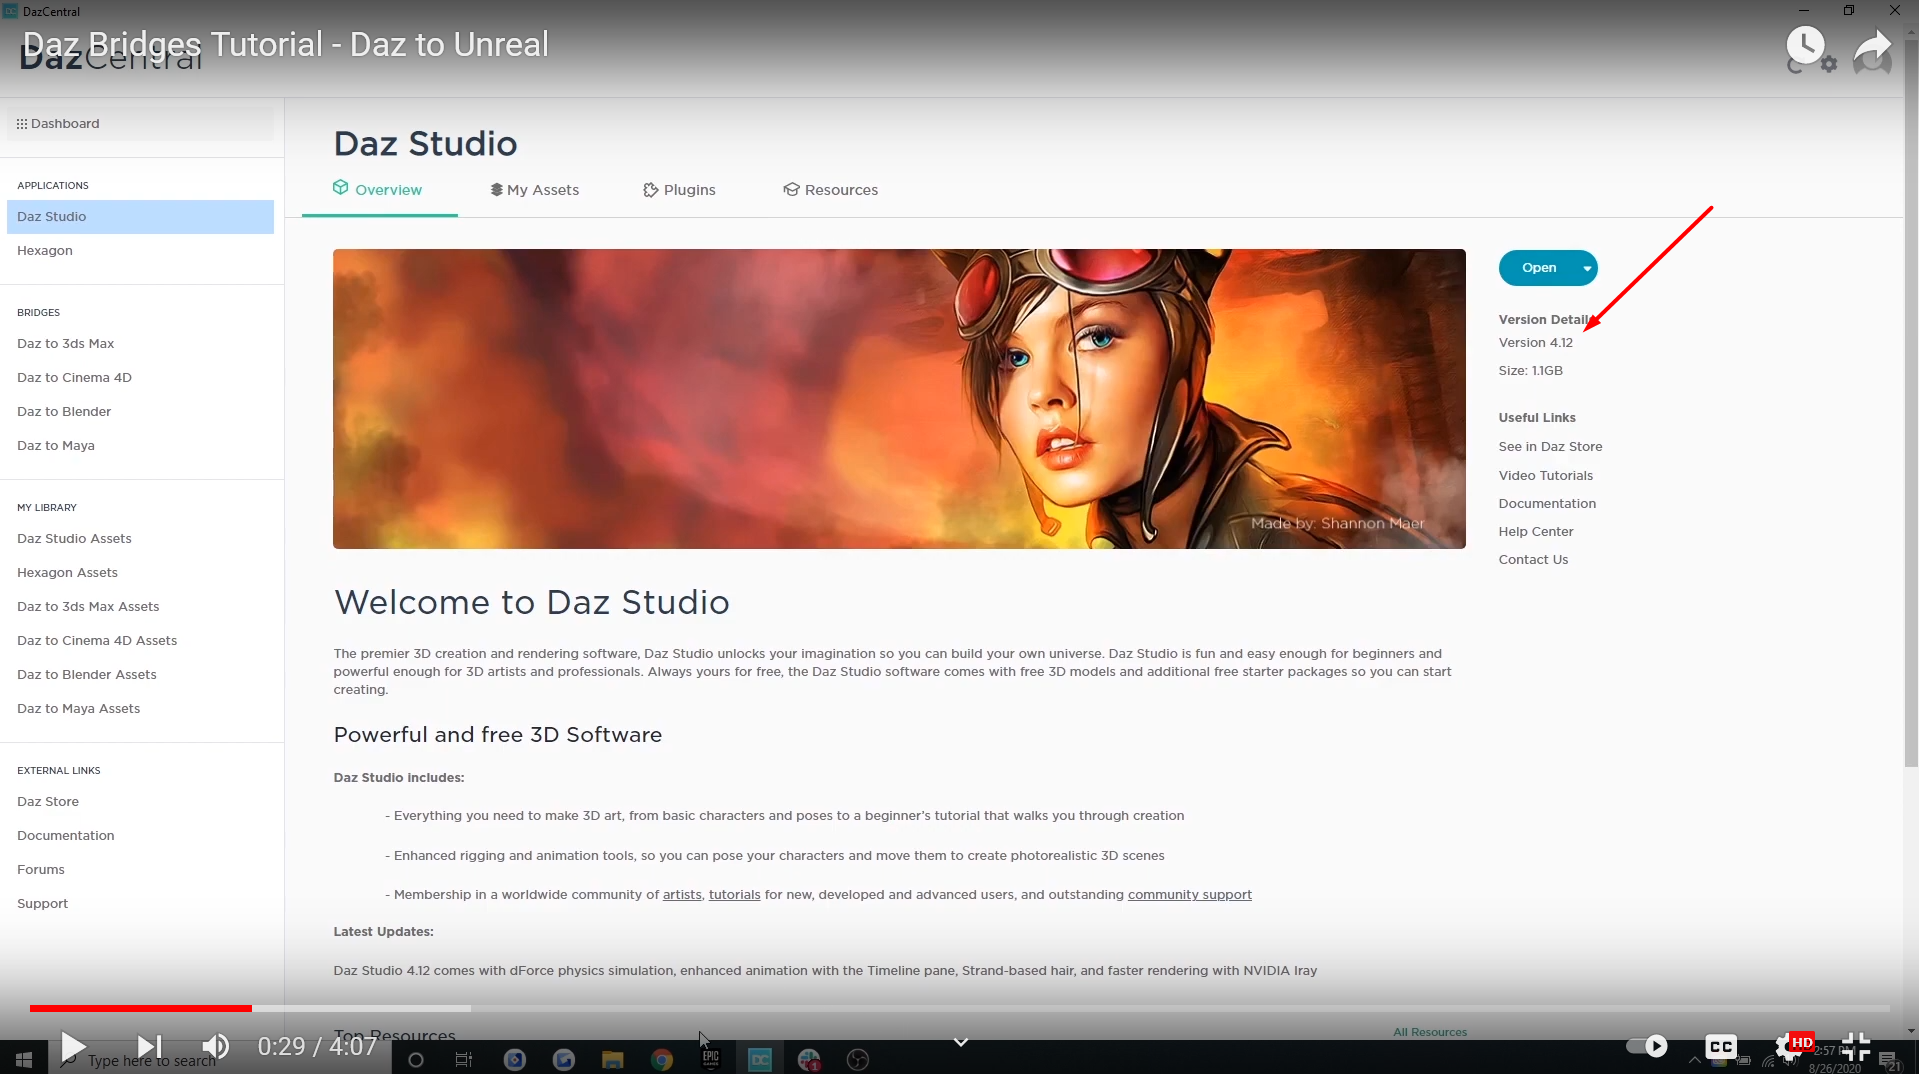The image size is (1919, 1074).
Task: Open Support external link
Action: [x=43, y=904]
